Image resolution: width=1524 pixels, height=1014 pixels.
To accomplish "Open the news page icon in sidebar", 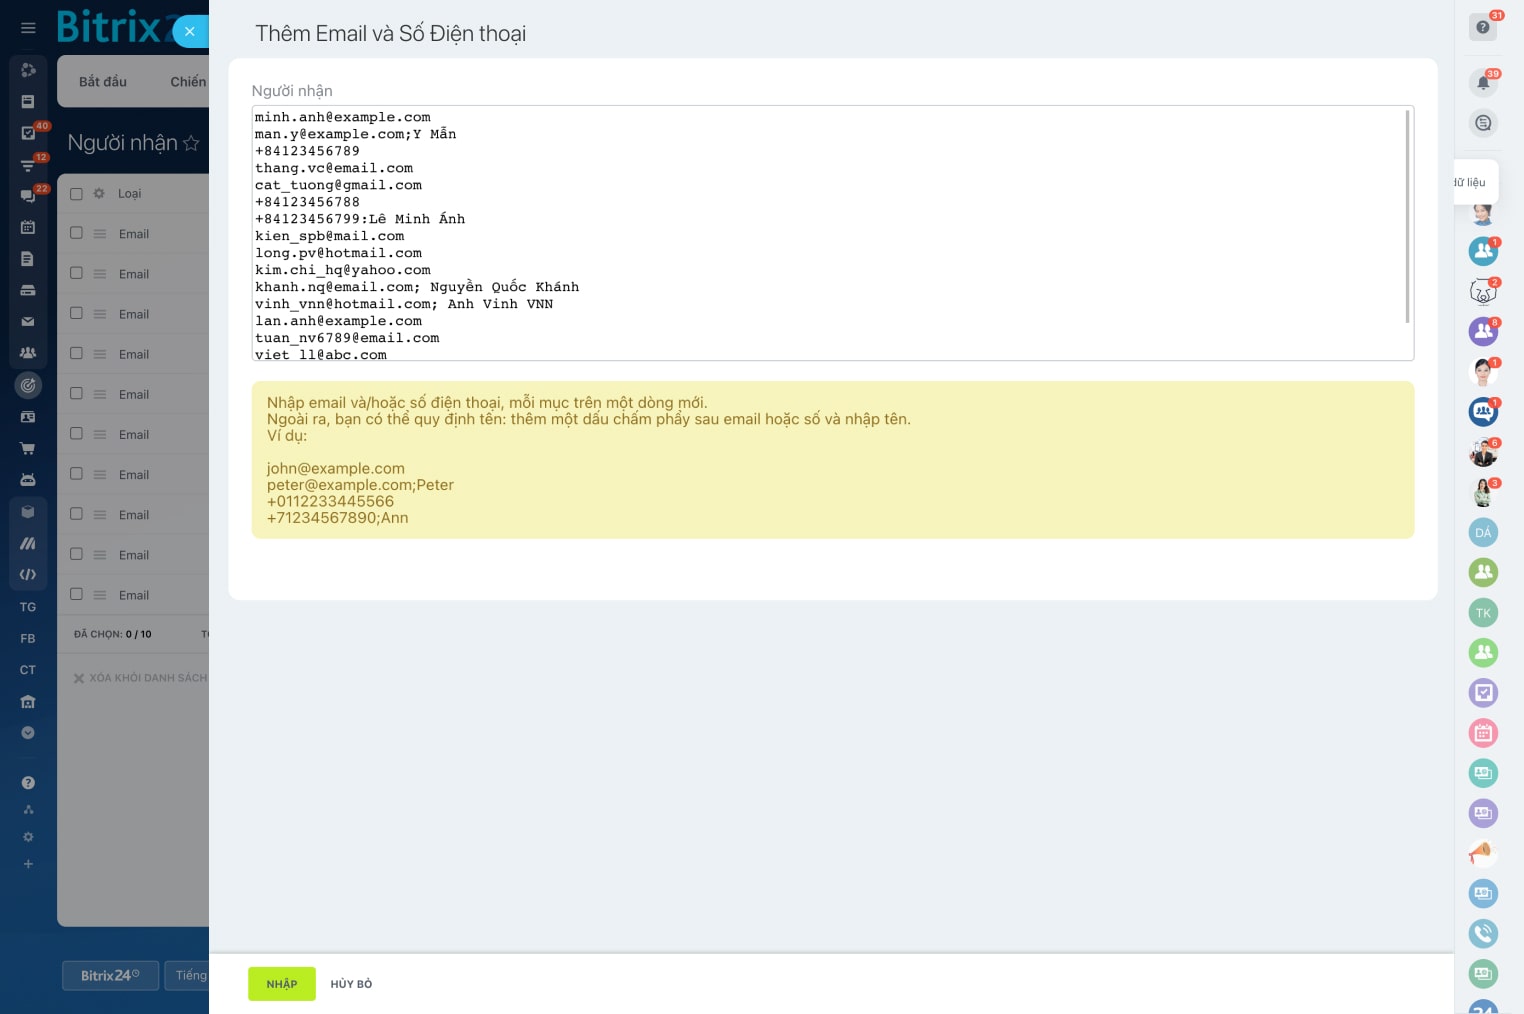I will [28, 102].
